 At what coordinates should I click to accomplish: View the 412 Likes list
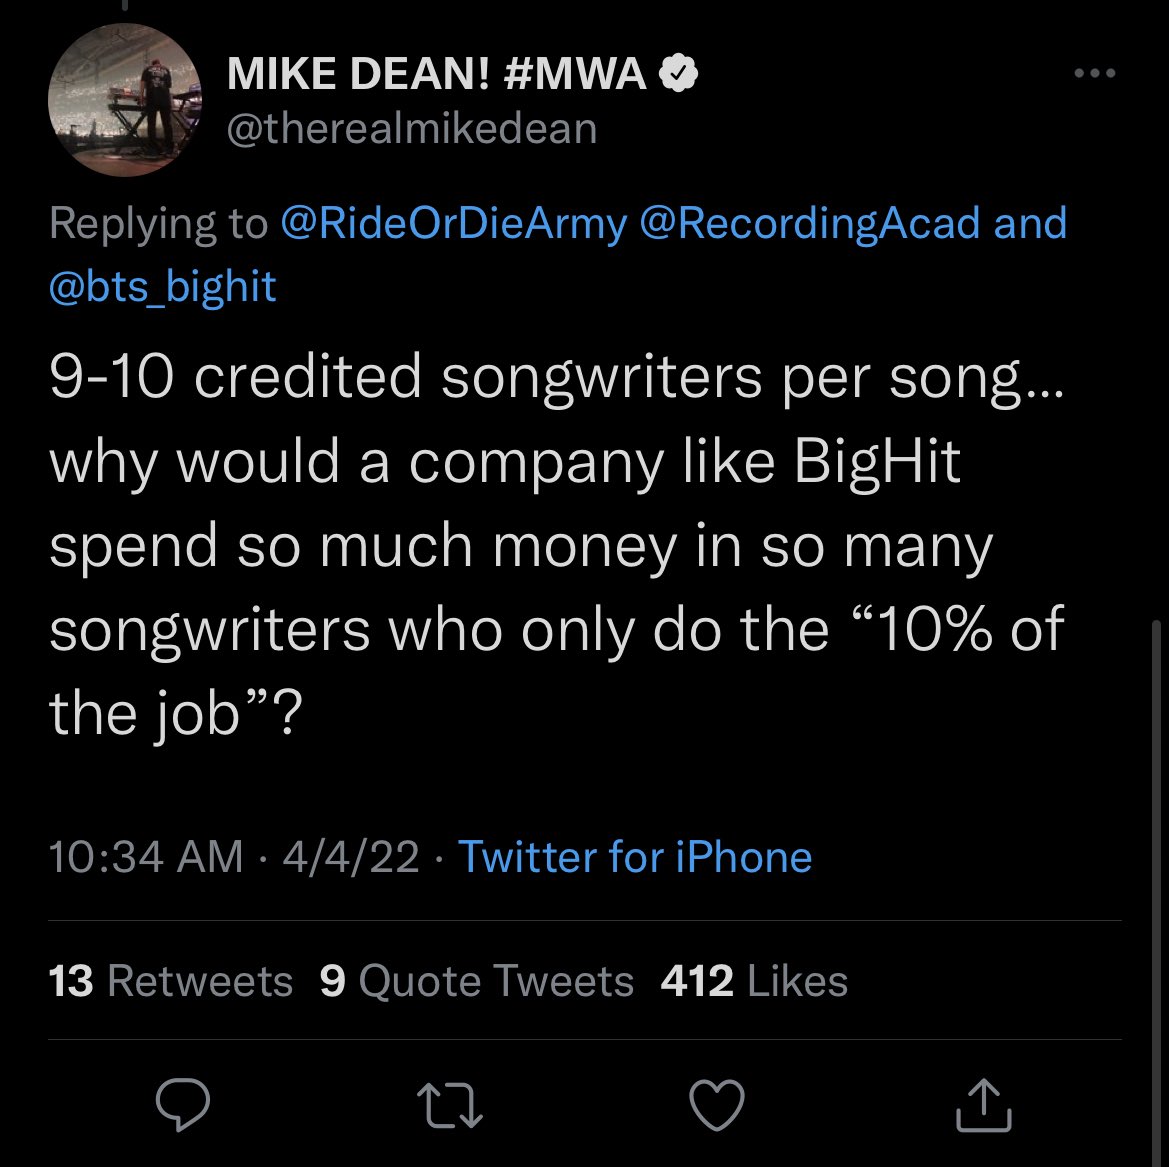point(754,981)
